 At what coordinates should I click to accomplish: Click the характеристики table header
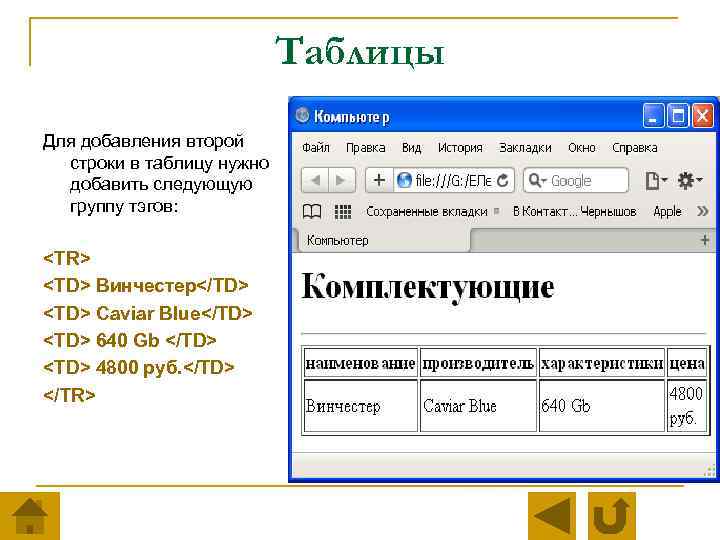(602, 363)
